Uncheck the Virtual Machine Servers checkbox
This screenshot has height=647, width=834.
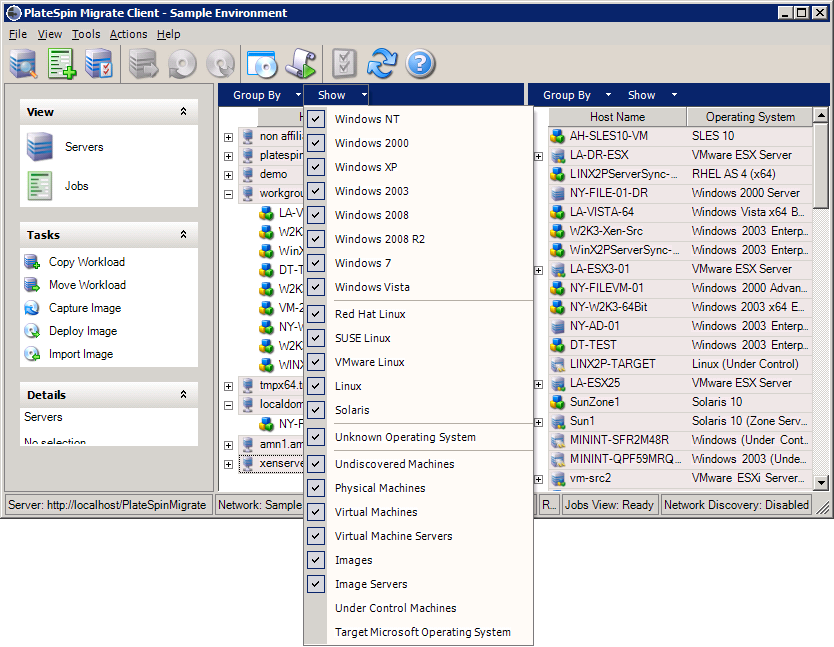[x=316, y=536]
